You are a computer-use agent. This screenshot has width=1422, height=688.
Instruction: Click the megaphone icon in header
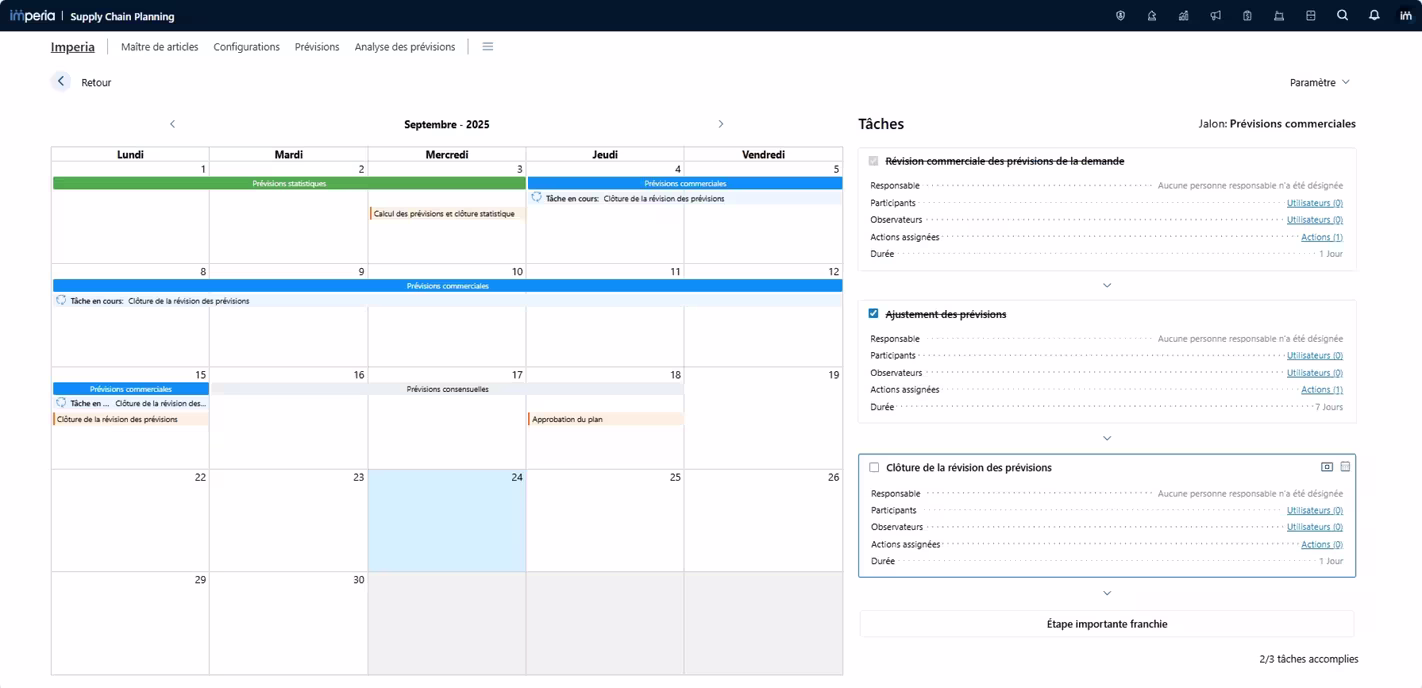(1215, 16)
